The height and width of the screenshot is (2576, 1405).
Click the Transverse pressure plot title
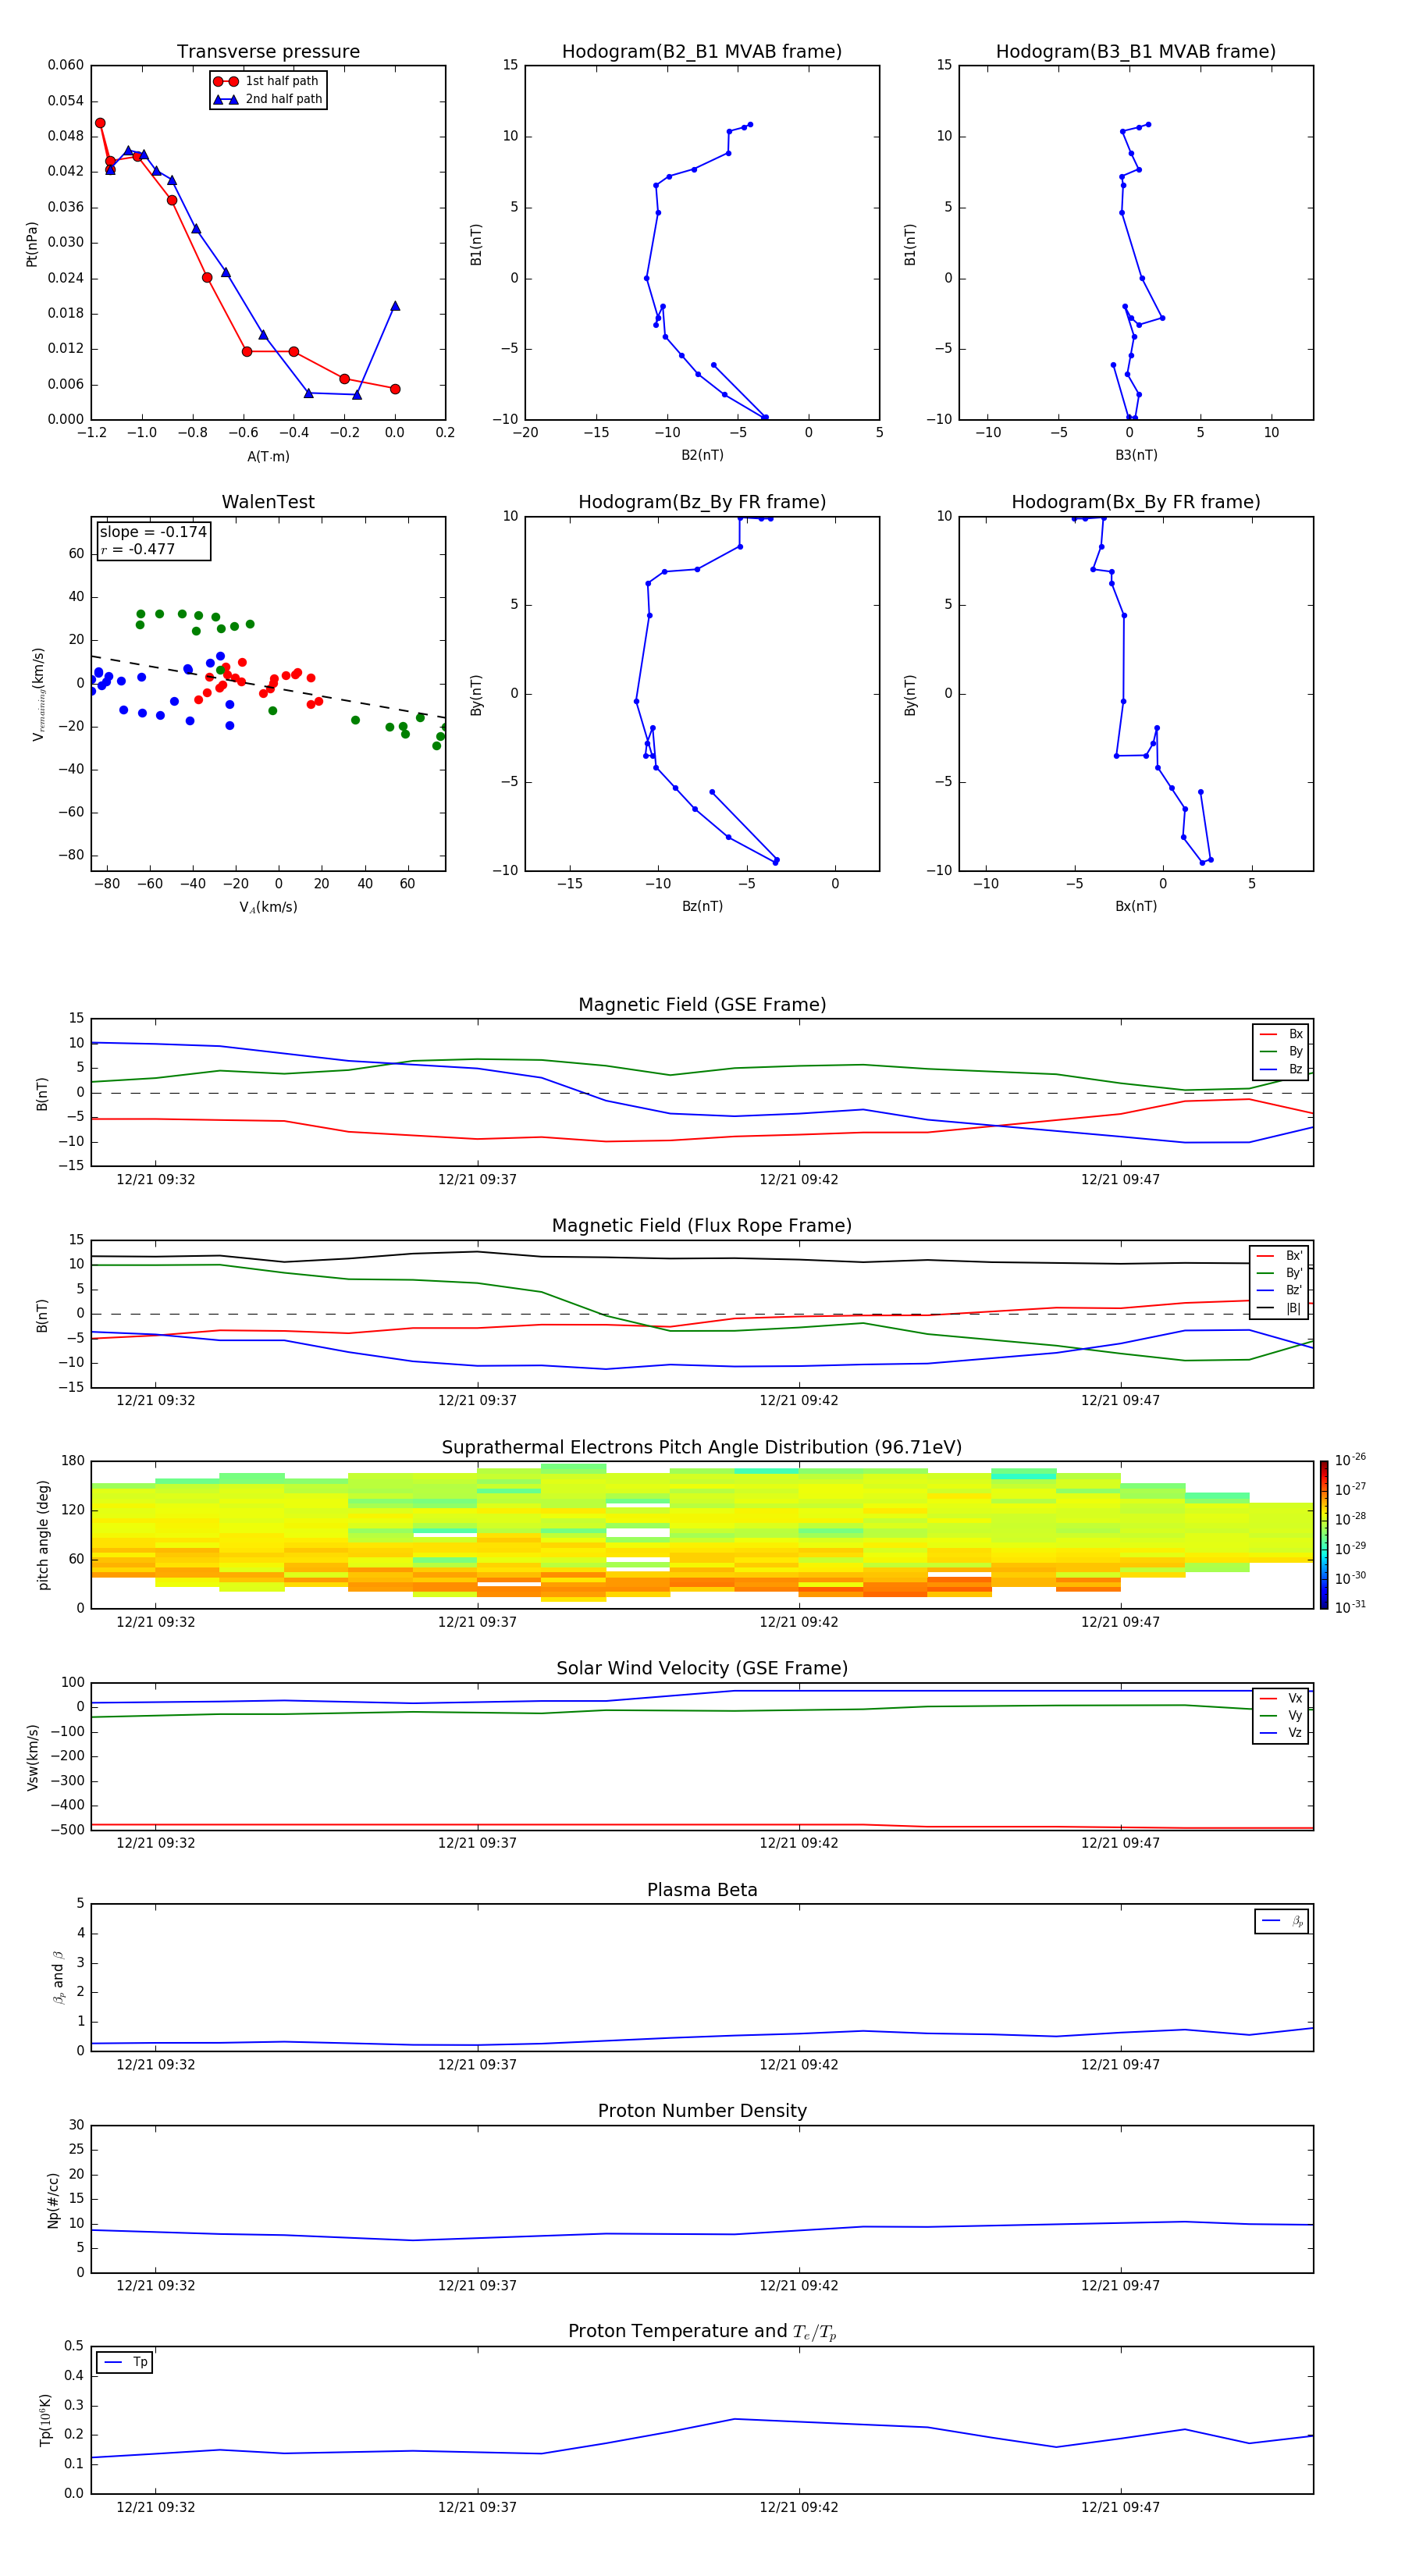(x=268, y=52)
